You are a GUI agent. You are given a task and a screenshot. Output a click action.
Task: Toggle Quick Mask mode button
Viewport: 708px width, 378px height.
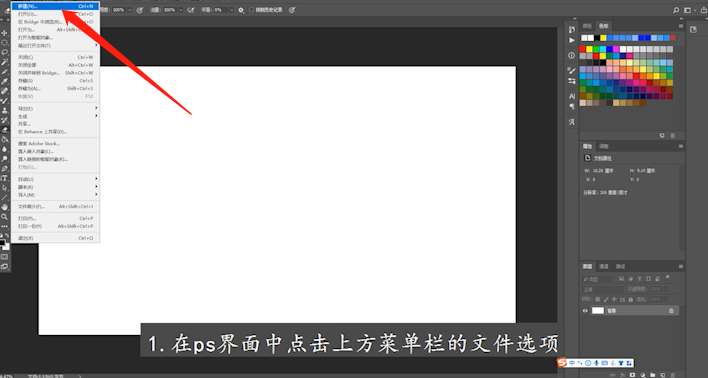[5, 256]
